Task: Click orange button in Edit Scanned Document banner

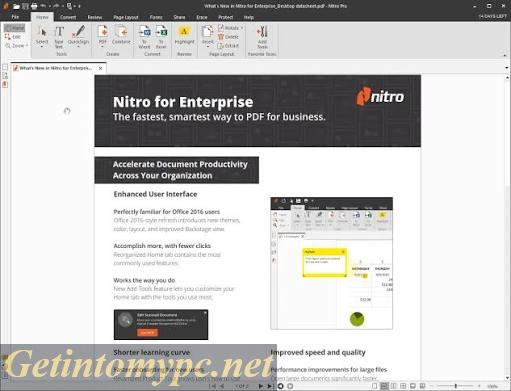Action: (147, 332)
